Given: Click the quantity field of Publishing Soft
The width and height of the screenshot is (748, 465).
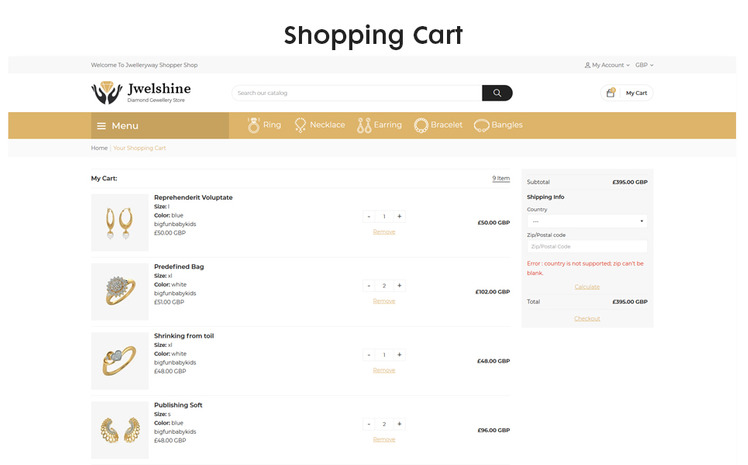Looking at the screenshot, I should click(x=384, y=424).
